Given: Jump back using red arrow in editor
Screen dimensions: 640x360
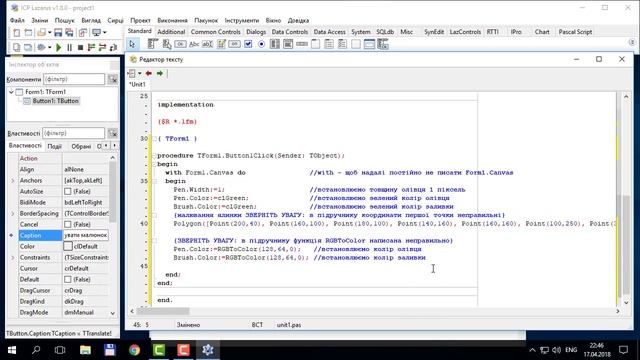Looking at the screenshot, I should (149, 73).
